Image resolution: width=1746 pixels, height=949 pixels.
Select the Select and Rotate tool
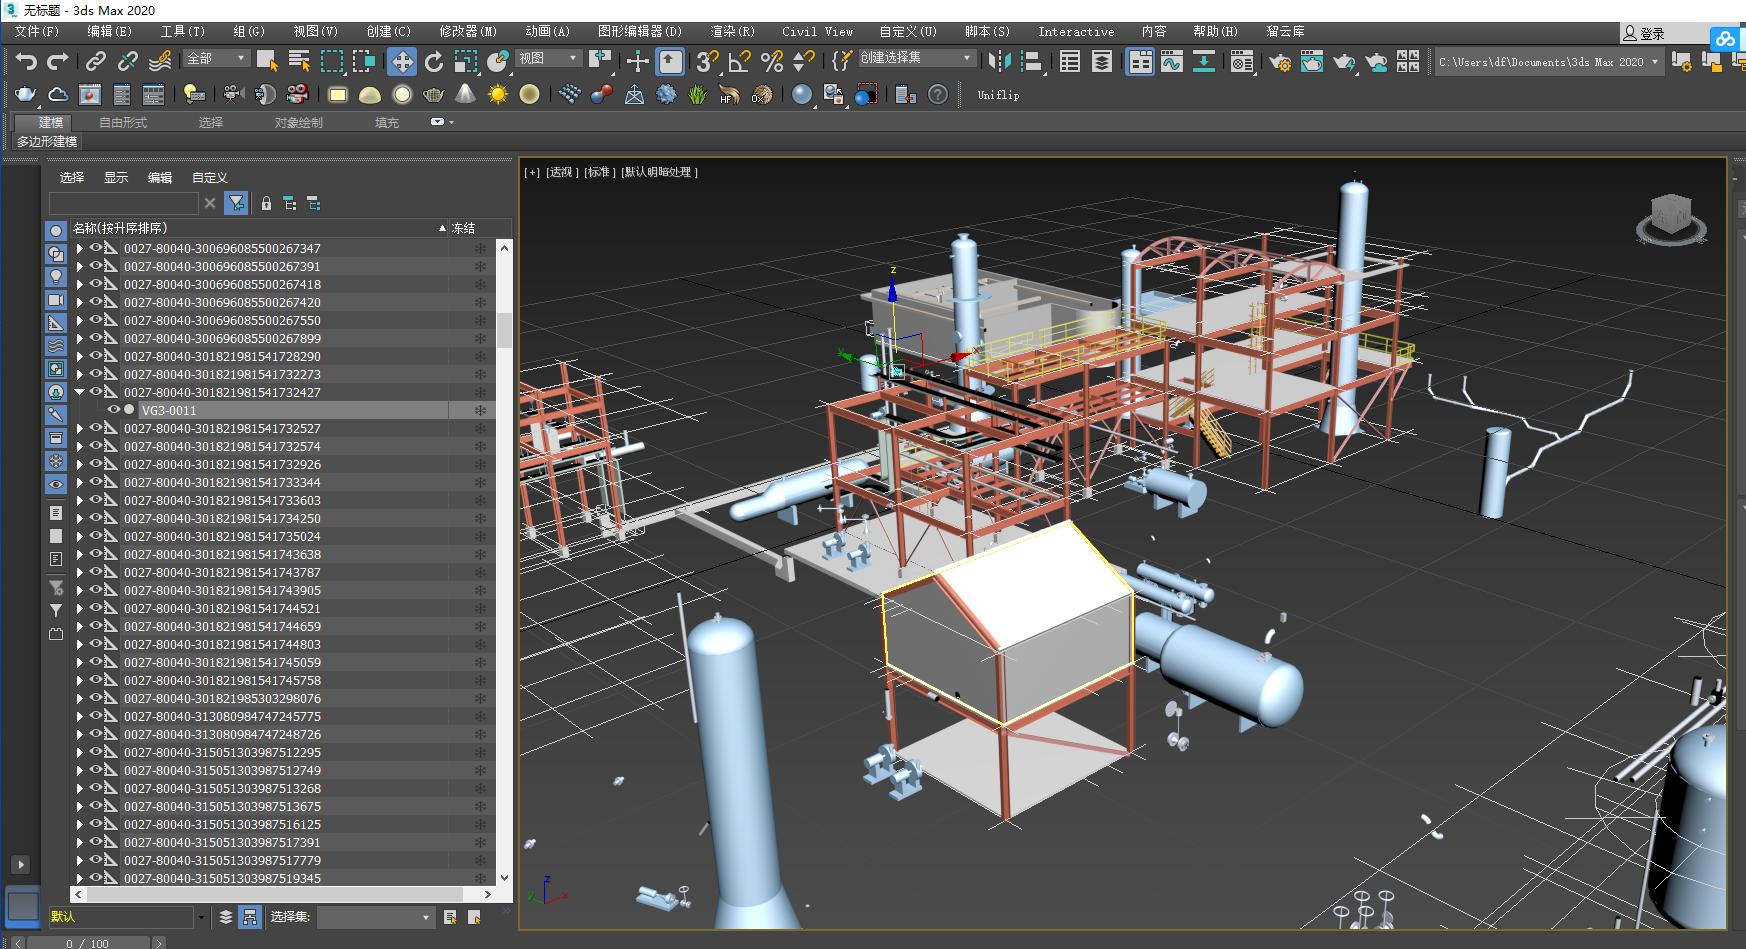[434, 61]
